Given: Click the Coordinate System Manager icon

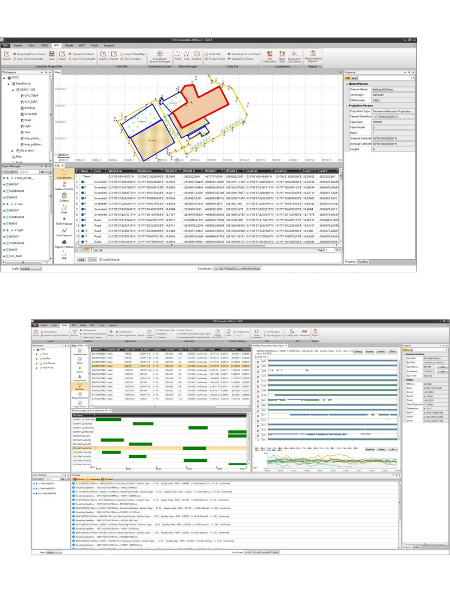Looking at the screenshot, I should coord(160,56).
